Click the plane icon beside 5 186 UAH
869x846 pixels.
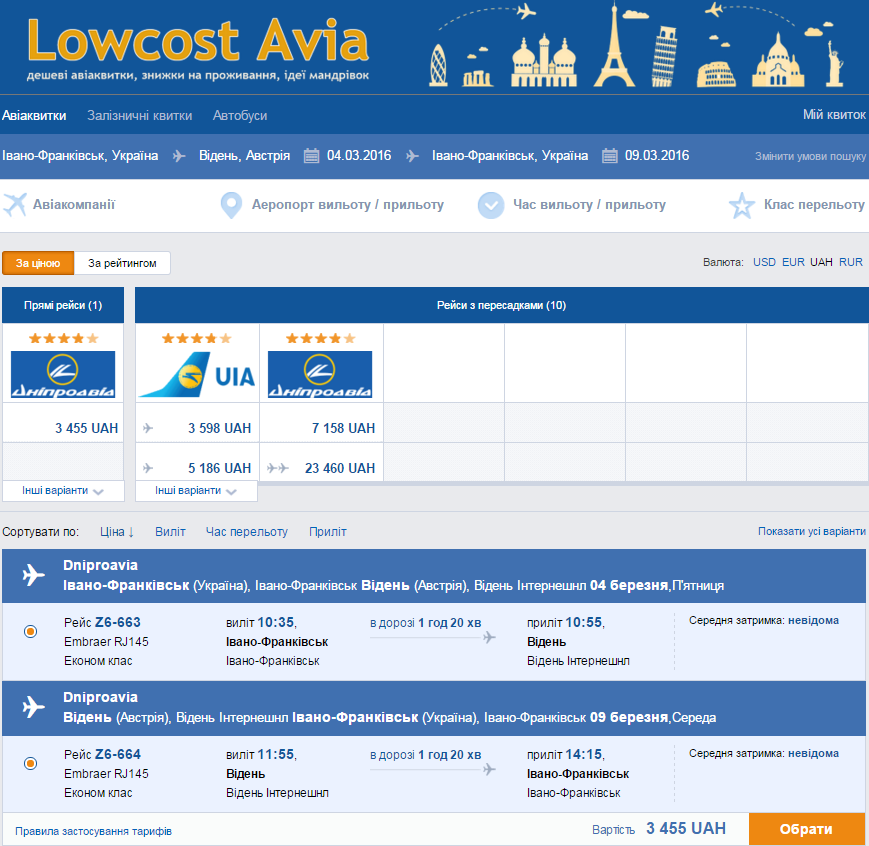click(148, 468)
